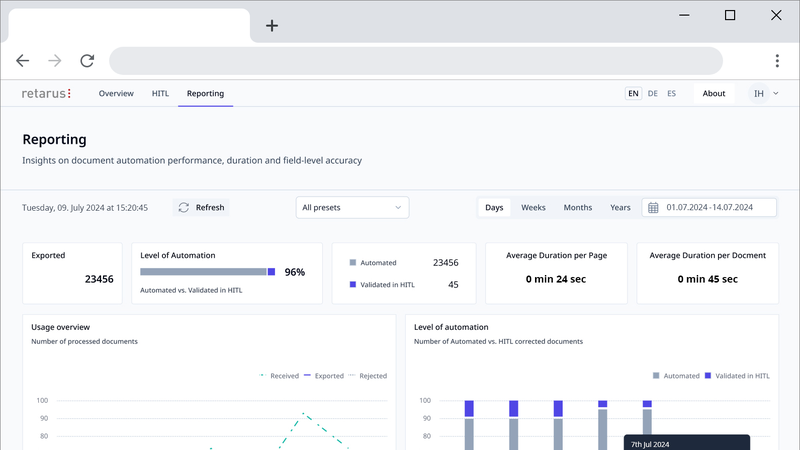Open the browser three-dot menu
The width and height of the screenshot is (800, 450).
pyautogui.click(x=777, y=61)
